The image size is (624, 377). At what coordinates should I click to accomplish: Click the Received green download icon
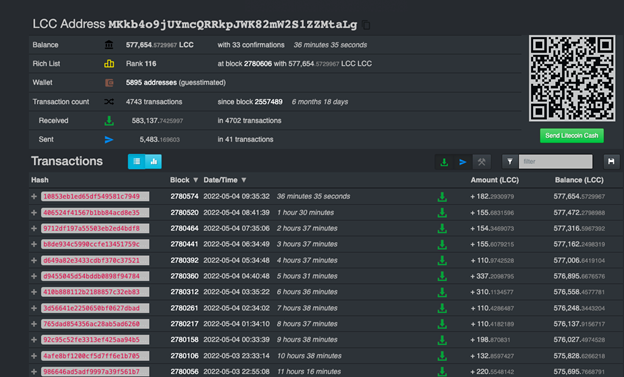(109, 121)
